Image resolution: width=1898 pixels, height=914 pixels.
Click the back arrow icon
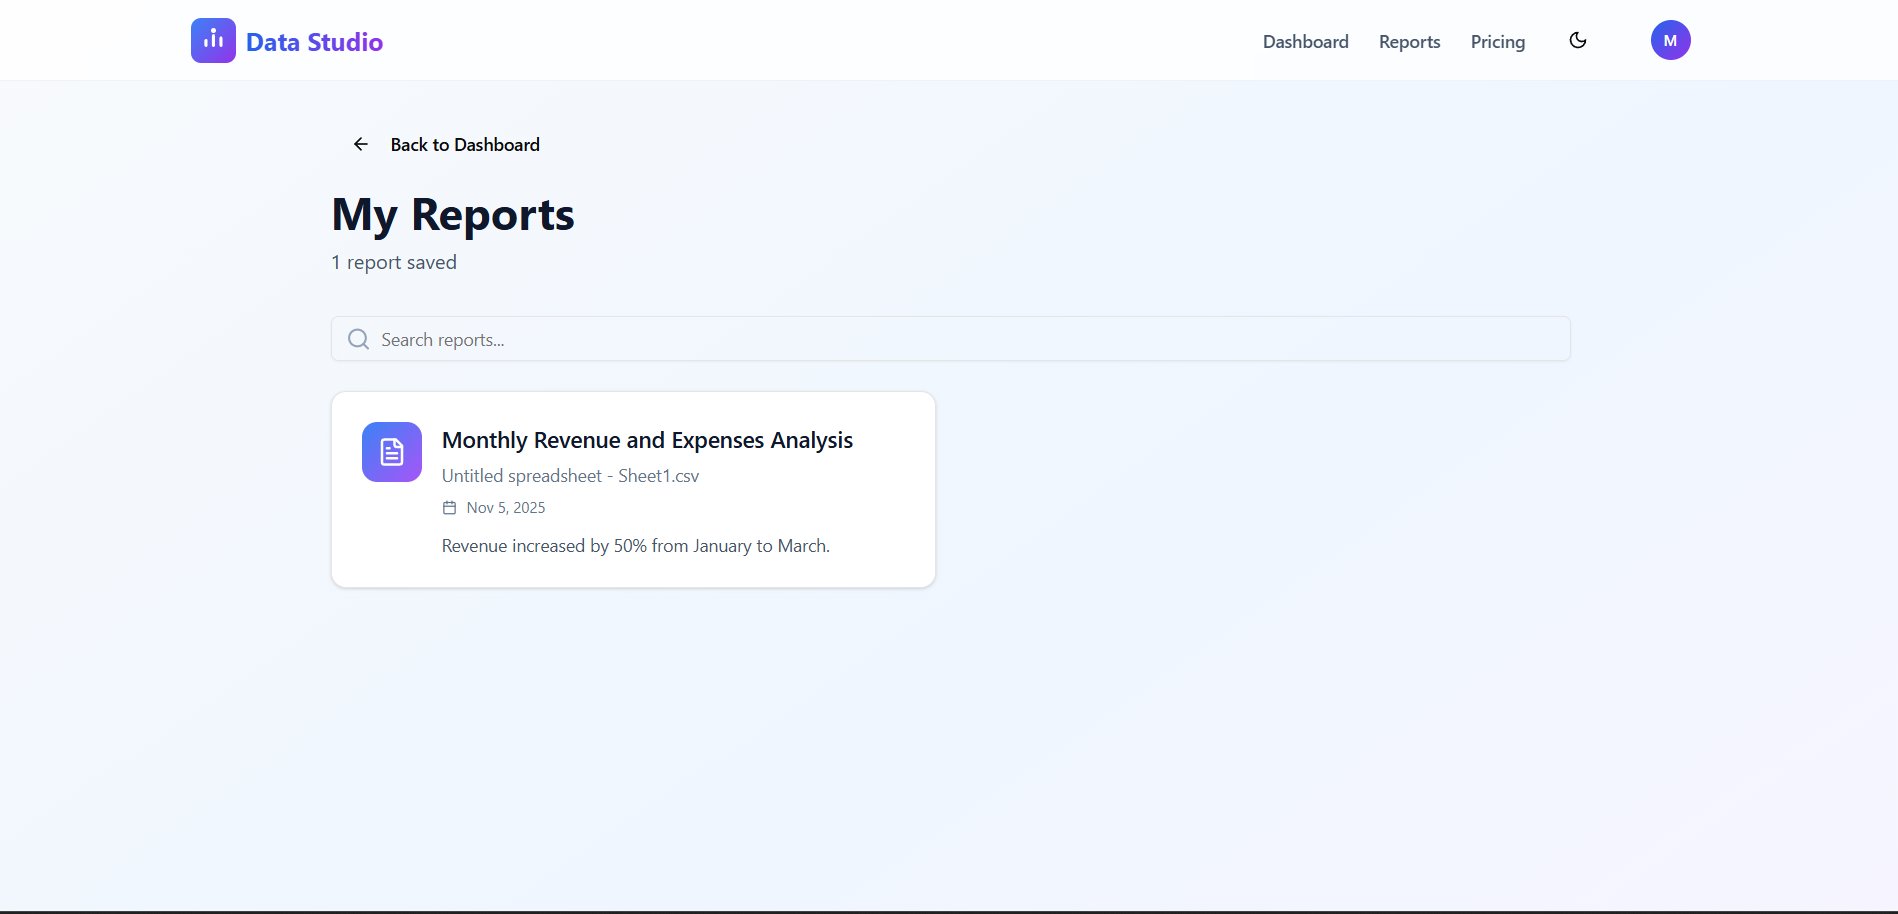(360, 144)
